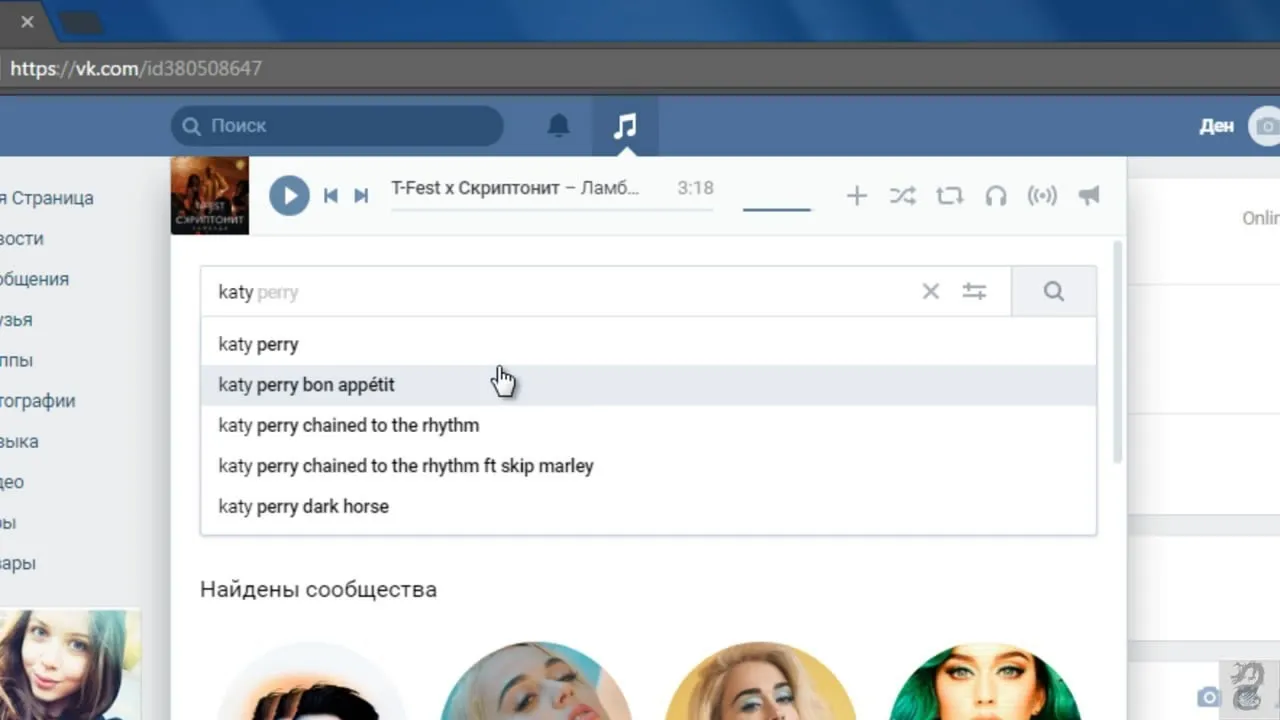Viewport: 1280px width, 720px height.
Task: Adjust the volume slider in the player
Action: (x=777, y=210)
